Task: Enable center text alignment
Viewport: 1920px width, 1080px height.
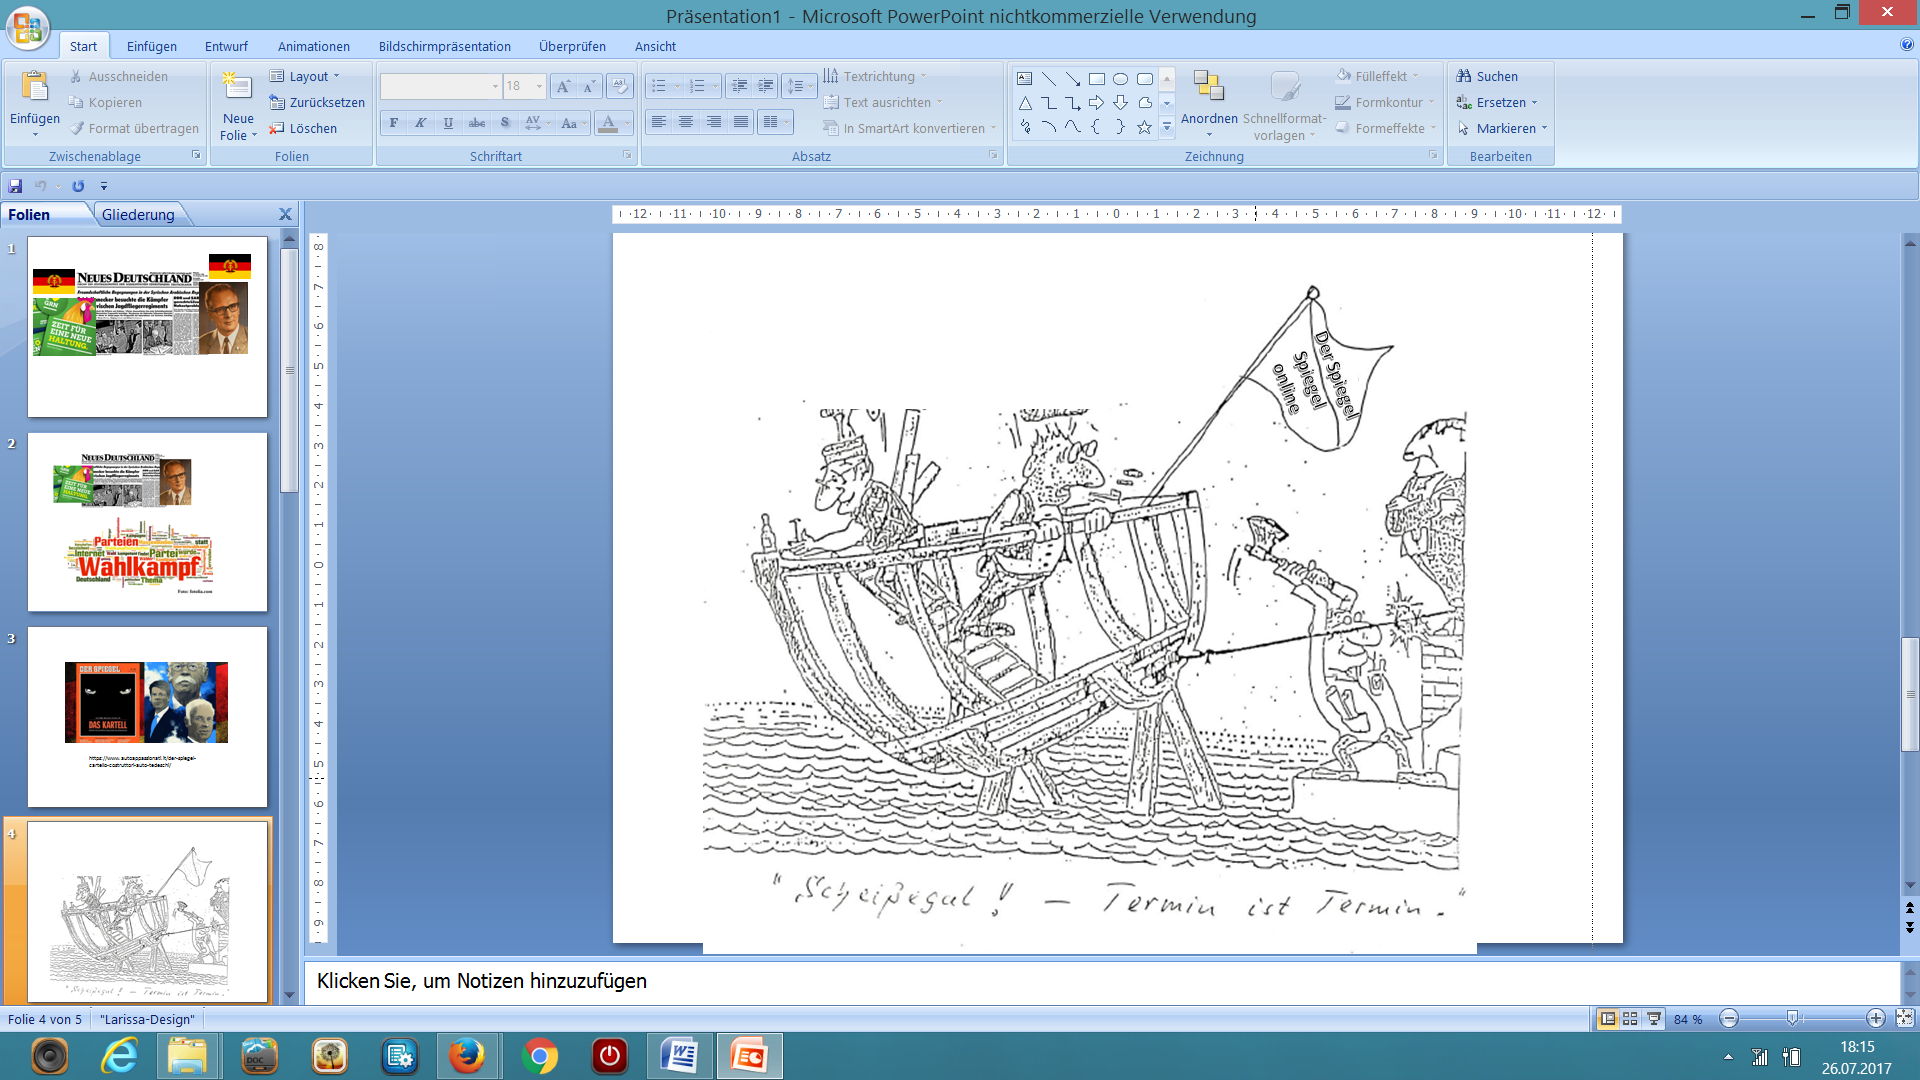Action: (x=686, y=122)
